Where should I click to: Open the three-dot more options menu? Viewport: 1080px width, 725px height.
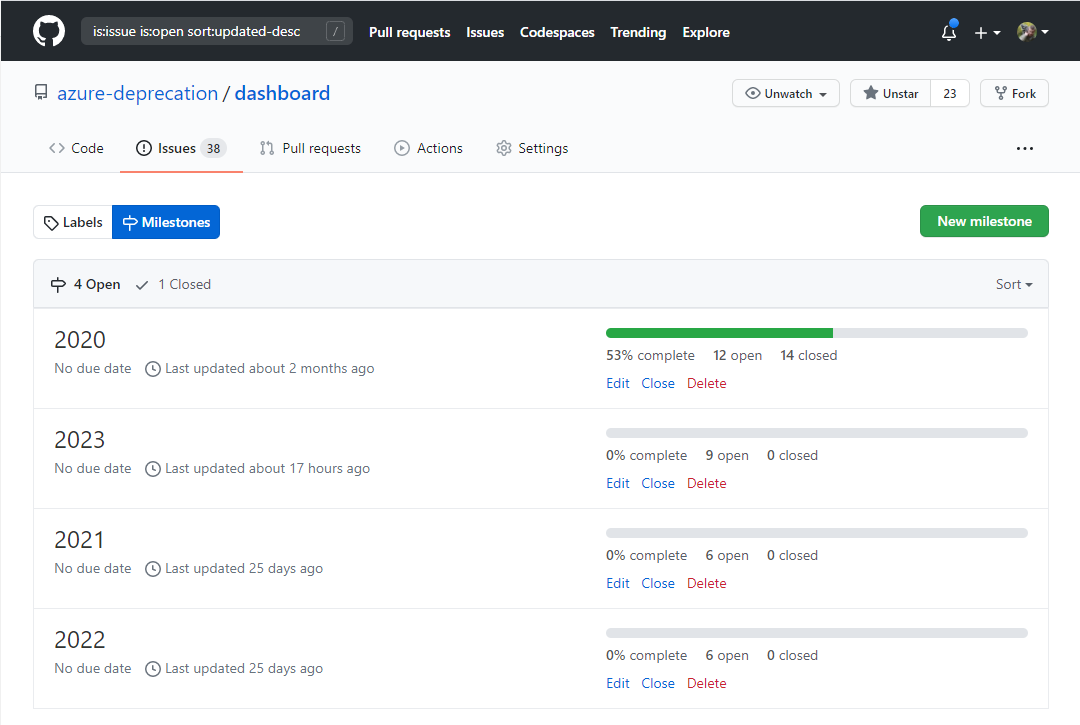pyautogui.click(x=1024, y=149)
